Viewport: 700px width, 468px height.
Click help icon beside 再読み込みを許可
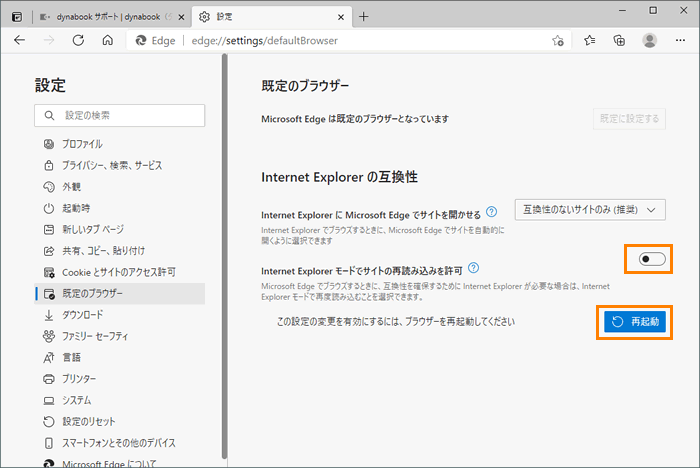pyautogui.click(x=474, y=268)
